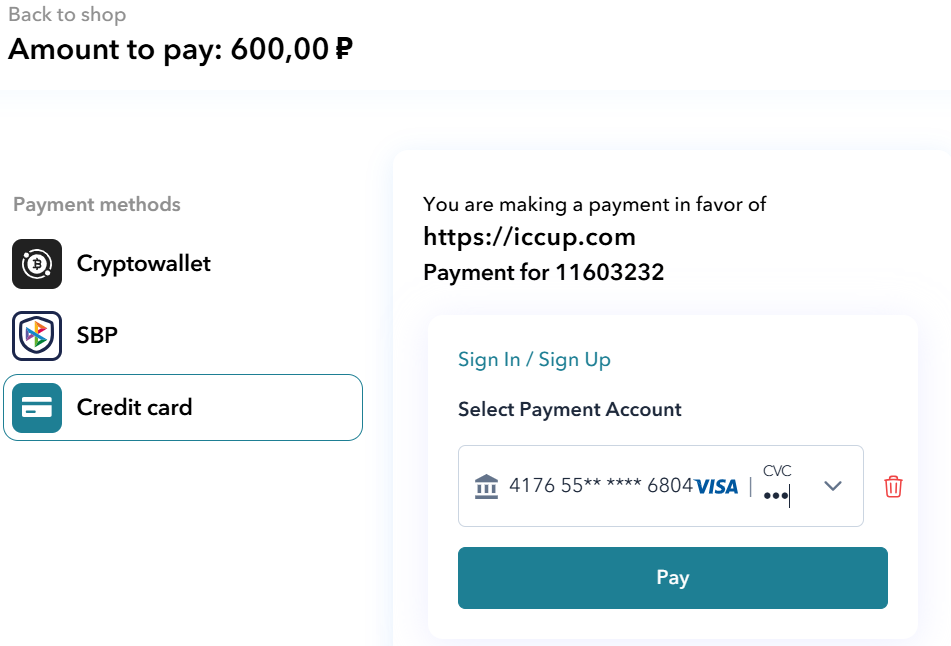951x646 pixels.
Task: Click the https://iccup.com merchant address
Action: click(x=529, y=237)
